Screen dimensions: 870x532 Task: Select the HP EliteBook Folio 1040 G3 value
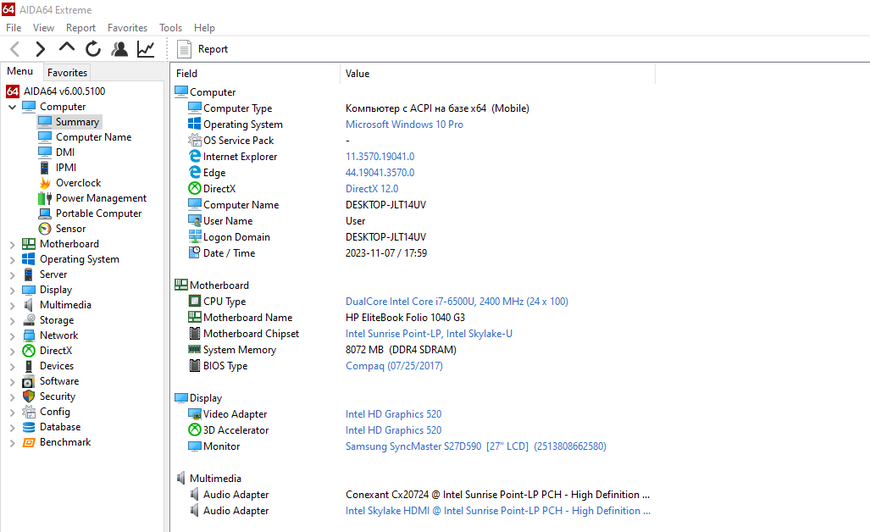pyautogui.click(x=405, y=317)
